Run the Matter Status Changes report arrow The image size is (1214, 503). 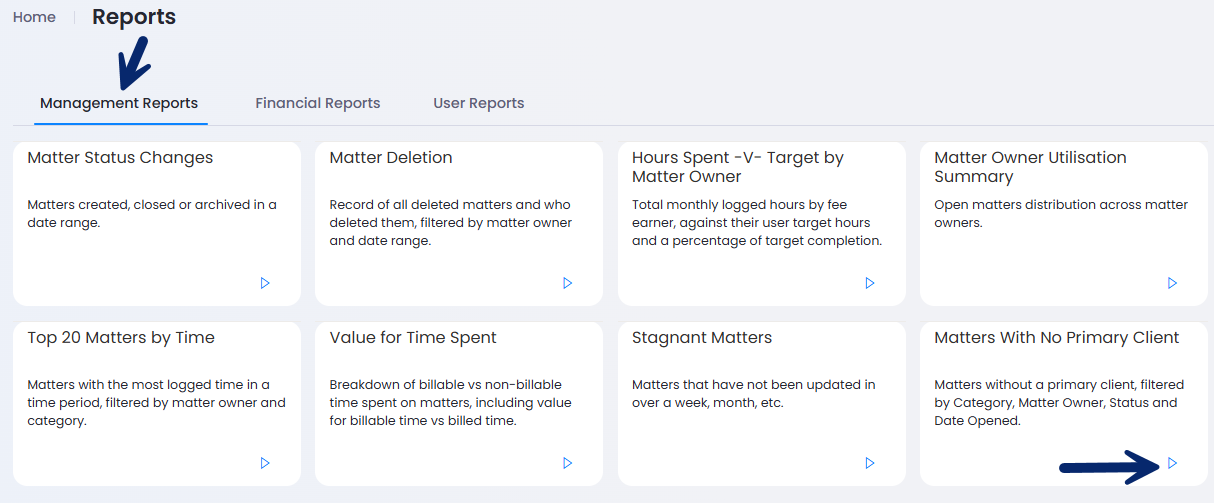click(265, 283)
